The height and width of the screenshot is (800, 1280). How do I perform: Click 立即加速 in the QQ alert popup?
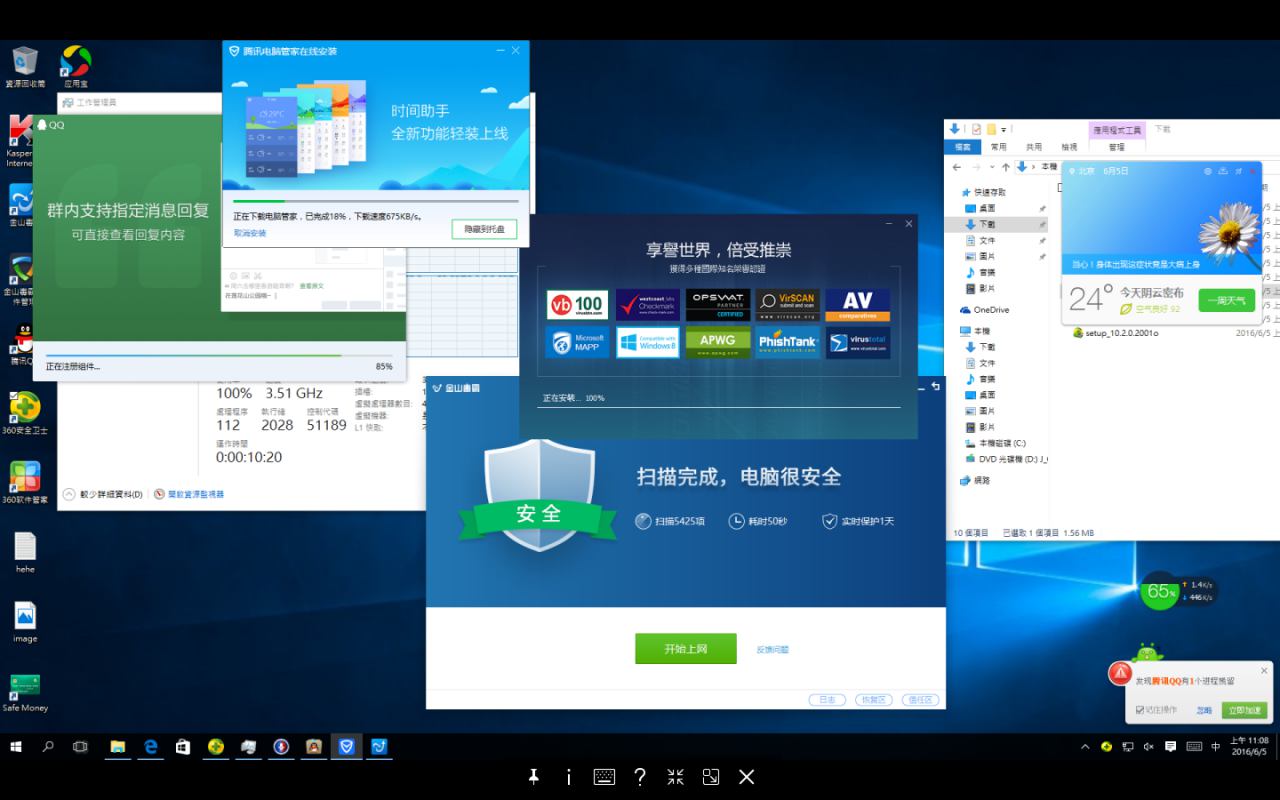pyautogui.click(x=1244, y=710)
